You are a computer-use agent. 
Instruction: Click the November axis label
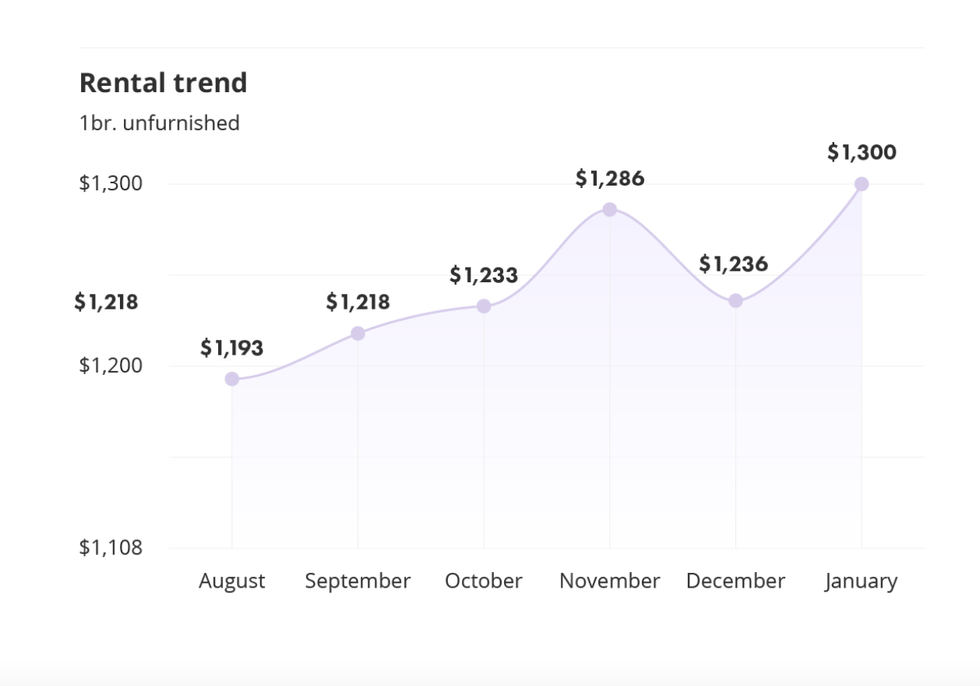click(610, 581)
